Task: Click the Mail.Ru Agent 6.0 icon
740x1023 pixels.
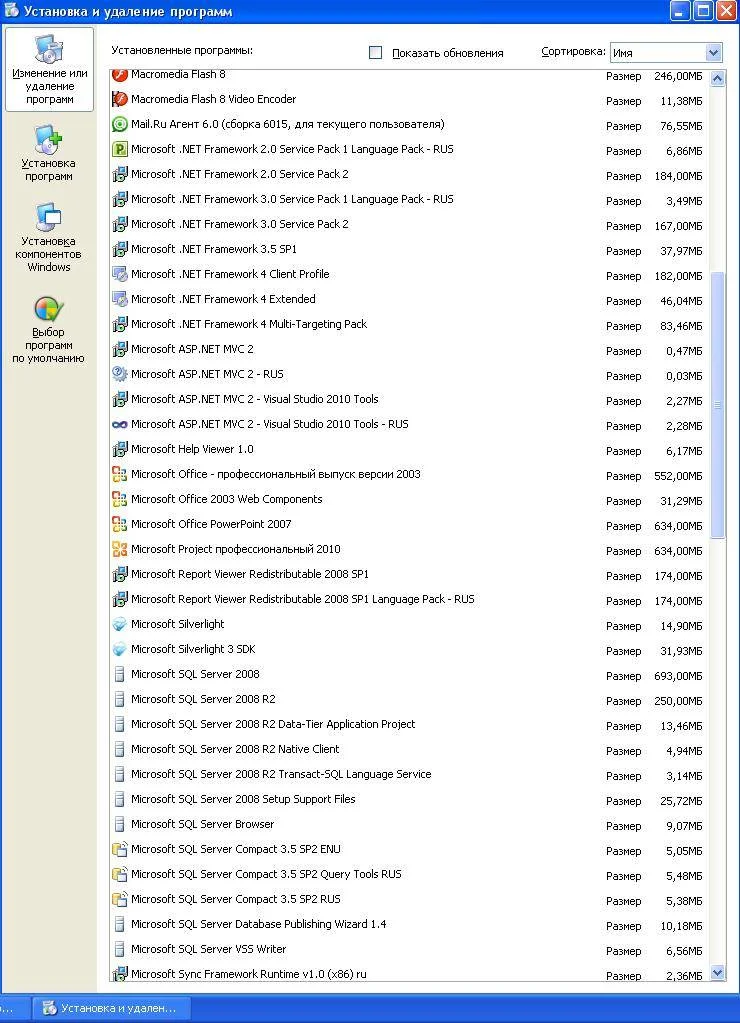Action: 120,125
